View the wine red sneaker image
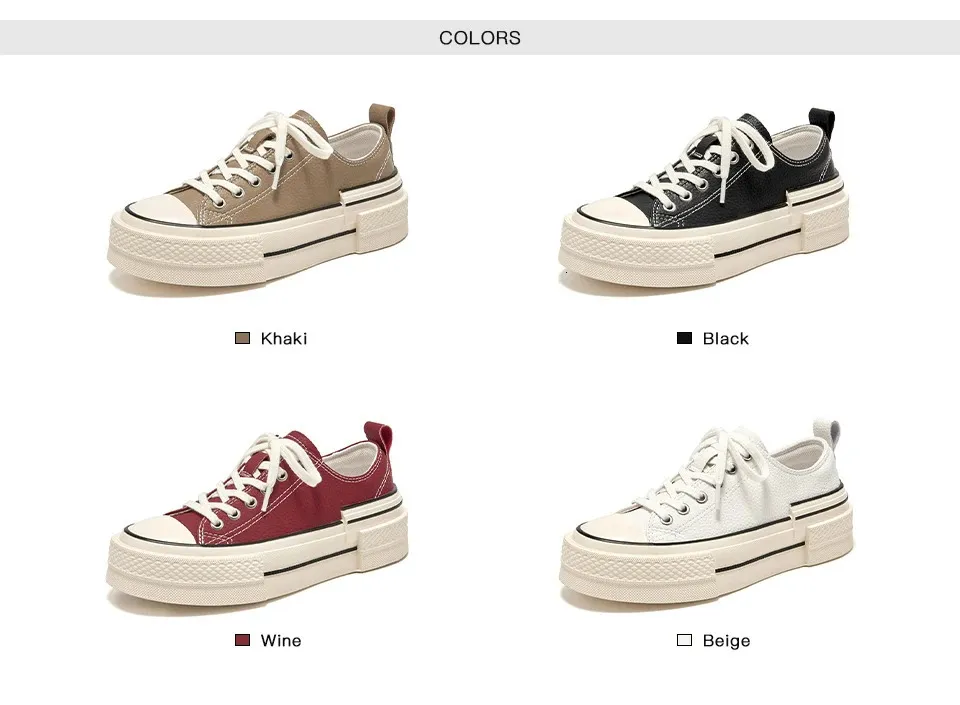Image resolution: width=960 pixels, height=705 pixels. tap(258, 517)
